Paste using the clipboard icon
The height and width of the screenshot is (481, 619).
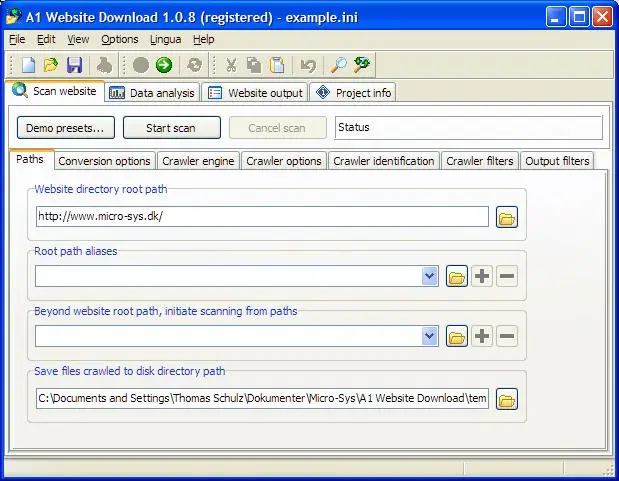(x=277, y=65)
